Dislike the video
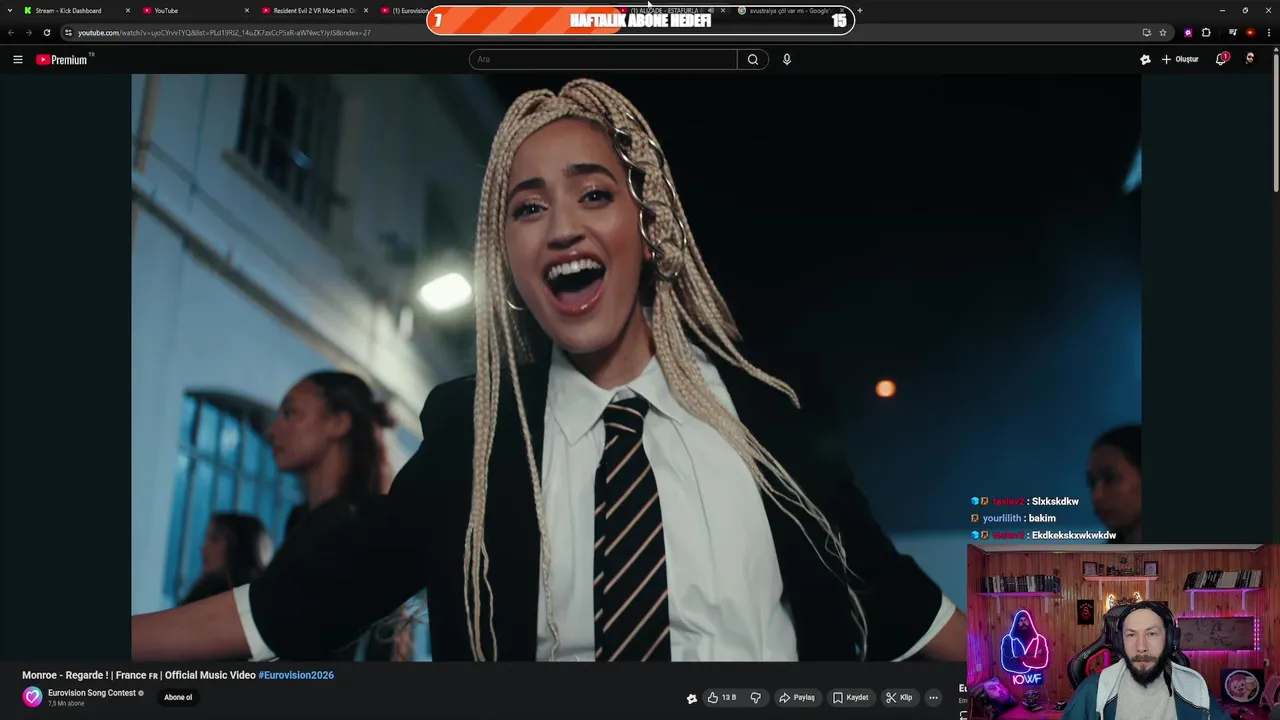Screen dimensions: 1280x720 pos(756,698)
